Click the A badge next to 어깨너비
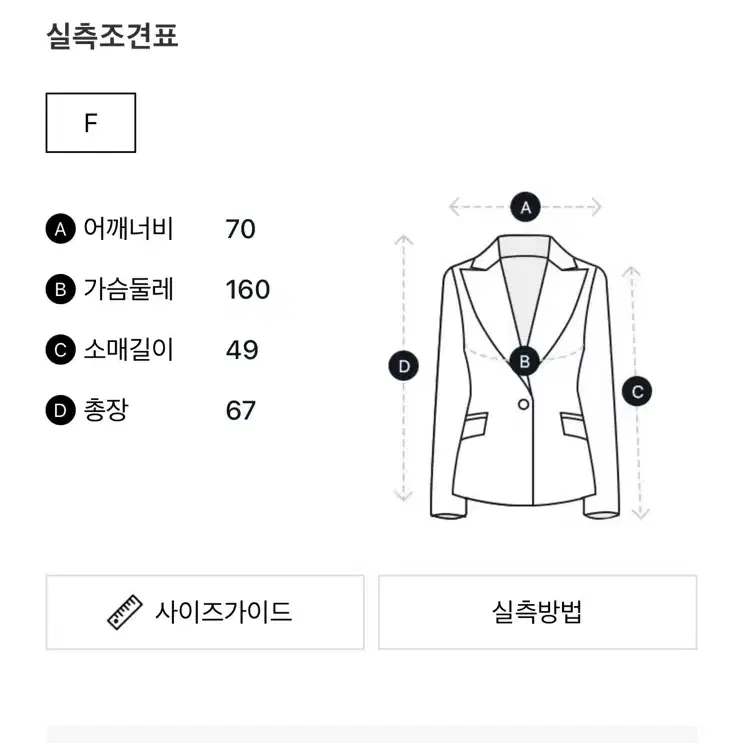This screenshot has height=743, width=743. pyautogui.click(x=60, y=229)
